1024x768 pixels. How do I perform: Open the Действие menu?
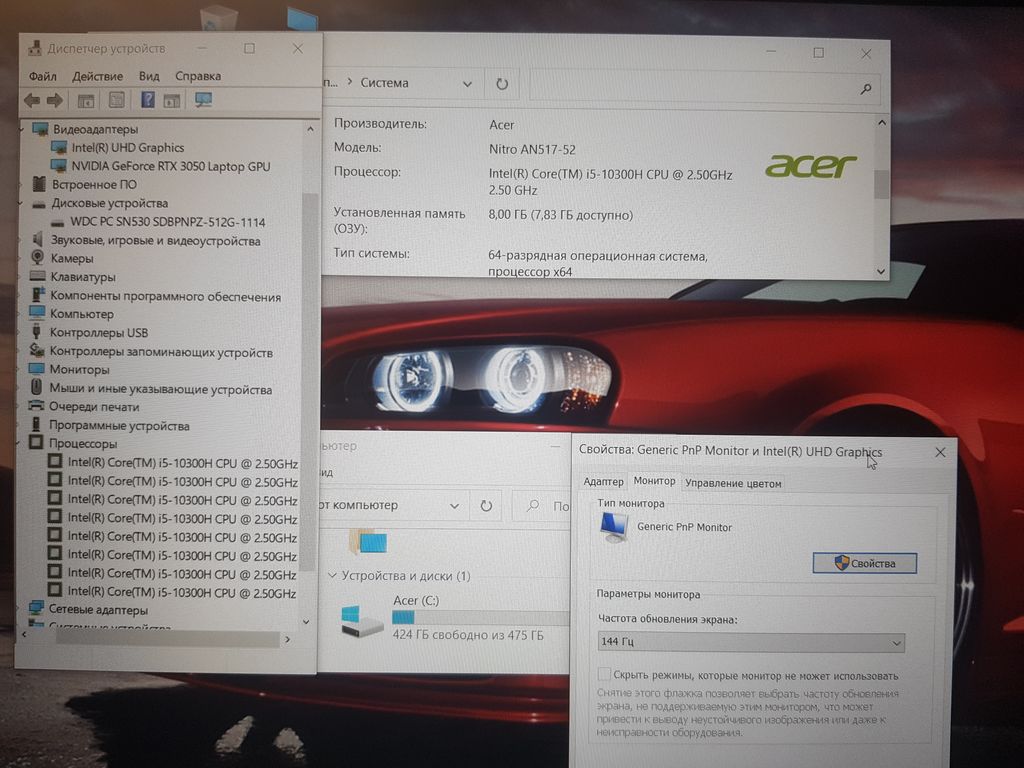(97, 76)
